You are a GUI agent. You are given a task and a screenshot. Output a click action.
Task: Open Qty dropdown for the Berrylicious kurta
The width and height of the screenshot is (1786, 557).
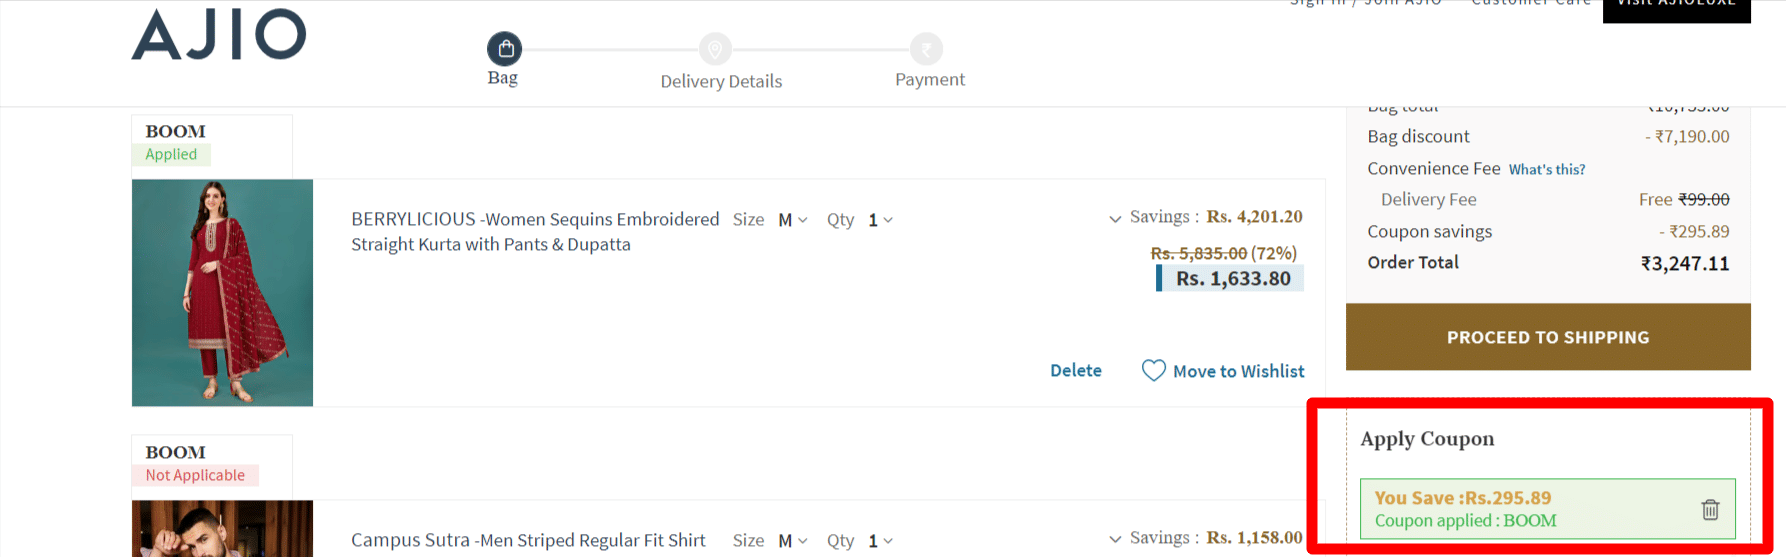[x=880, y=220]
